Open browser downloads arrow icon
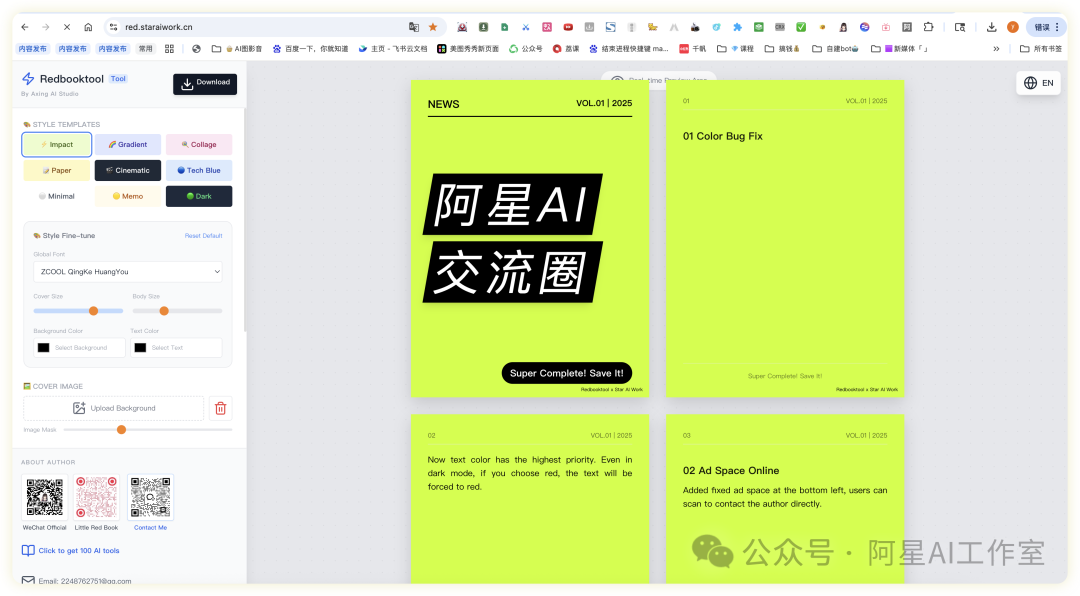Viewport: 1080px width, 596px height. click(x=991, y=27)
